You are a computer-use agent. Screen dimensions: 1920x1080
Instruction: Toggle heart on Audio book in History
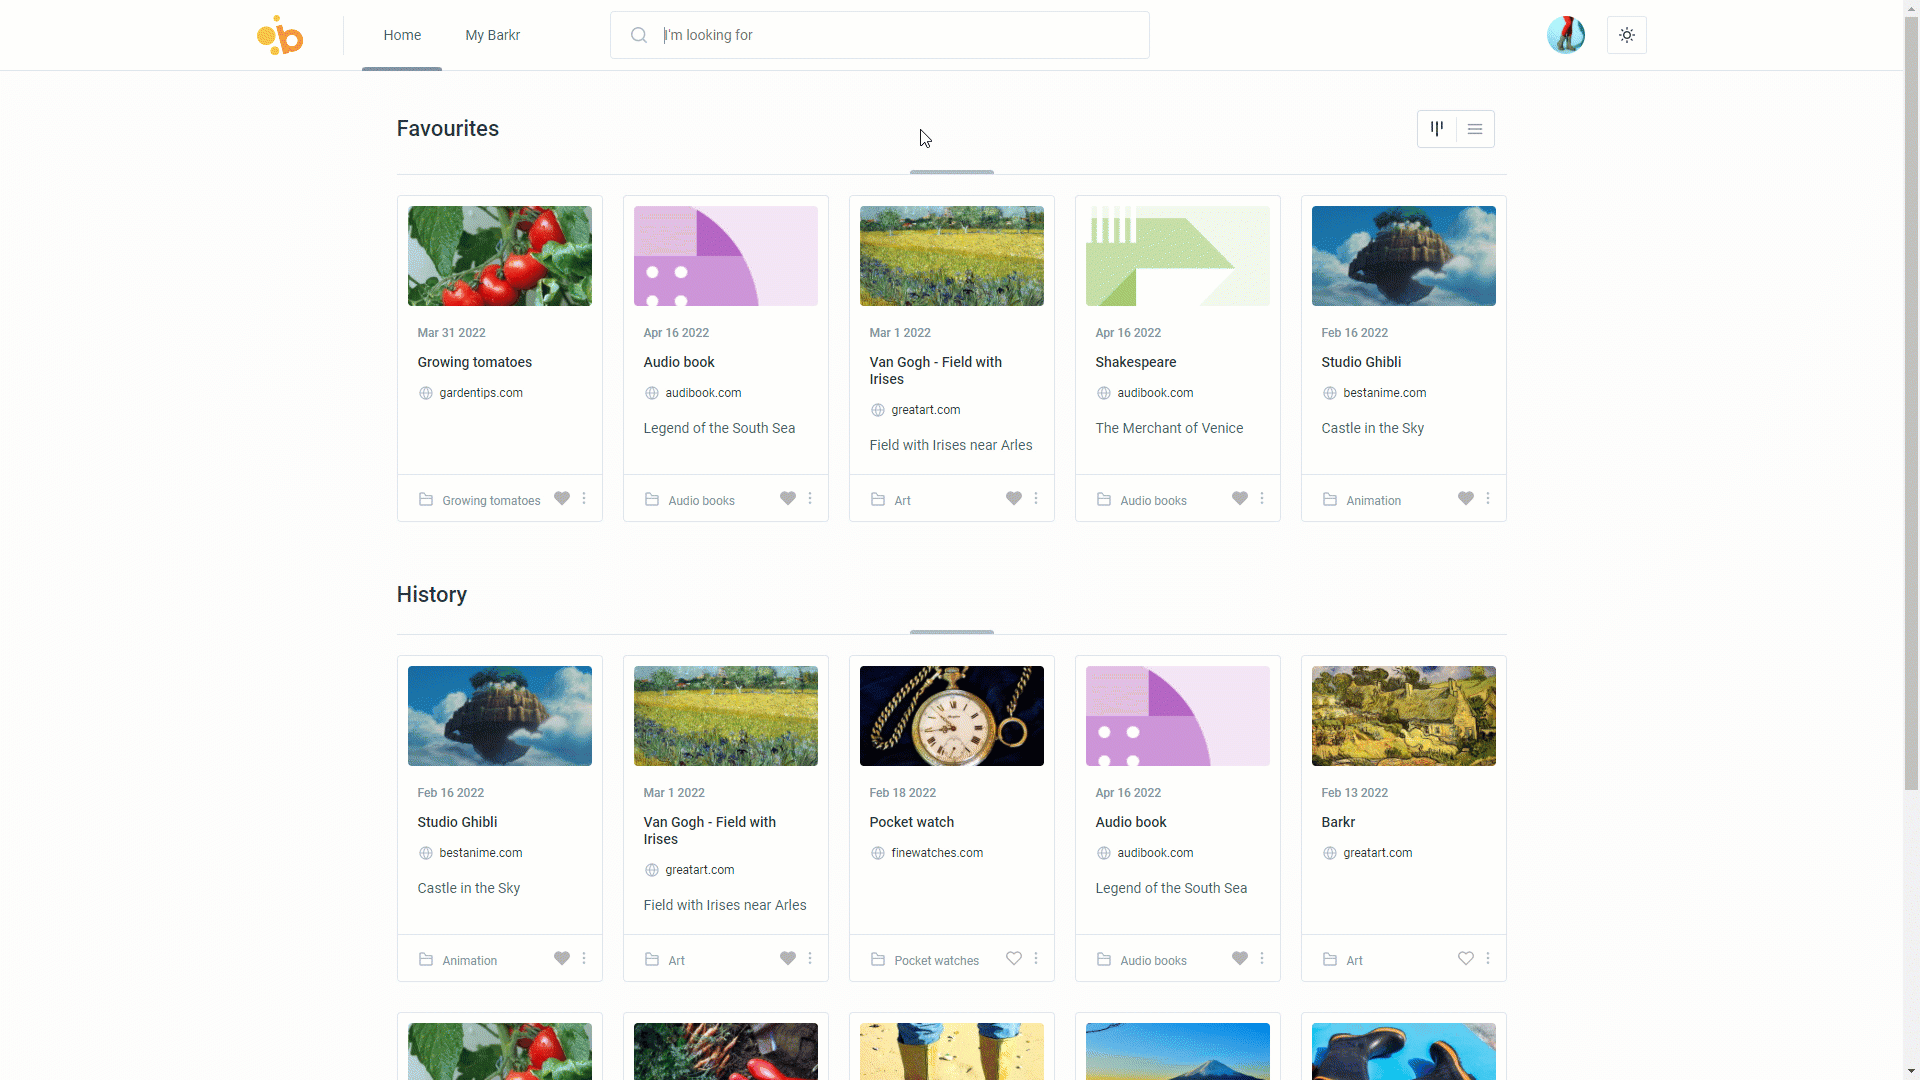point(1240,958)
